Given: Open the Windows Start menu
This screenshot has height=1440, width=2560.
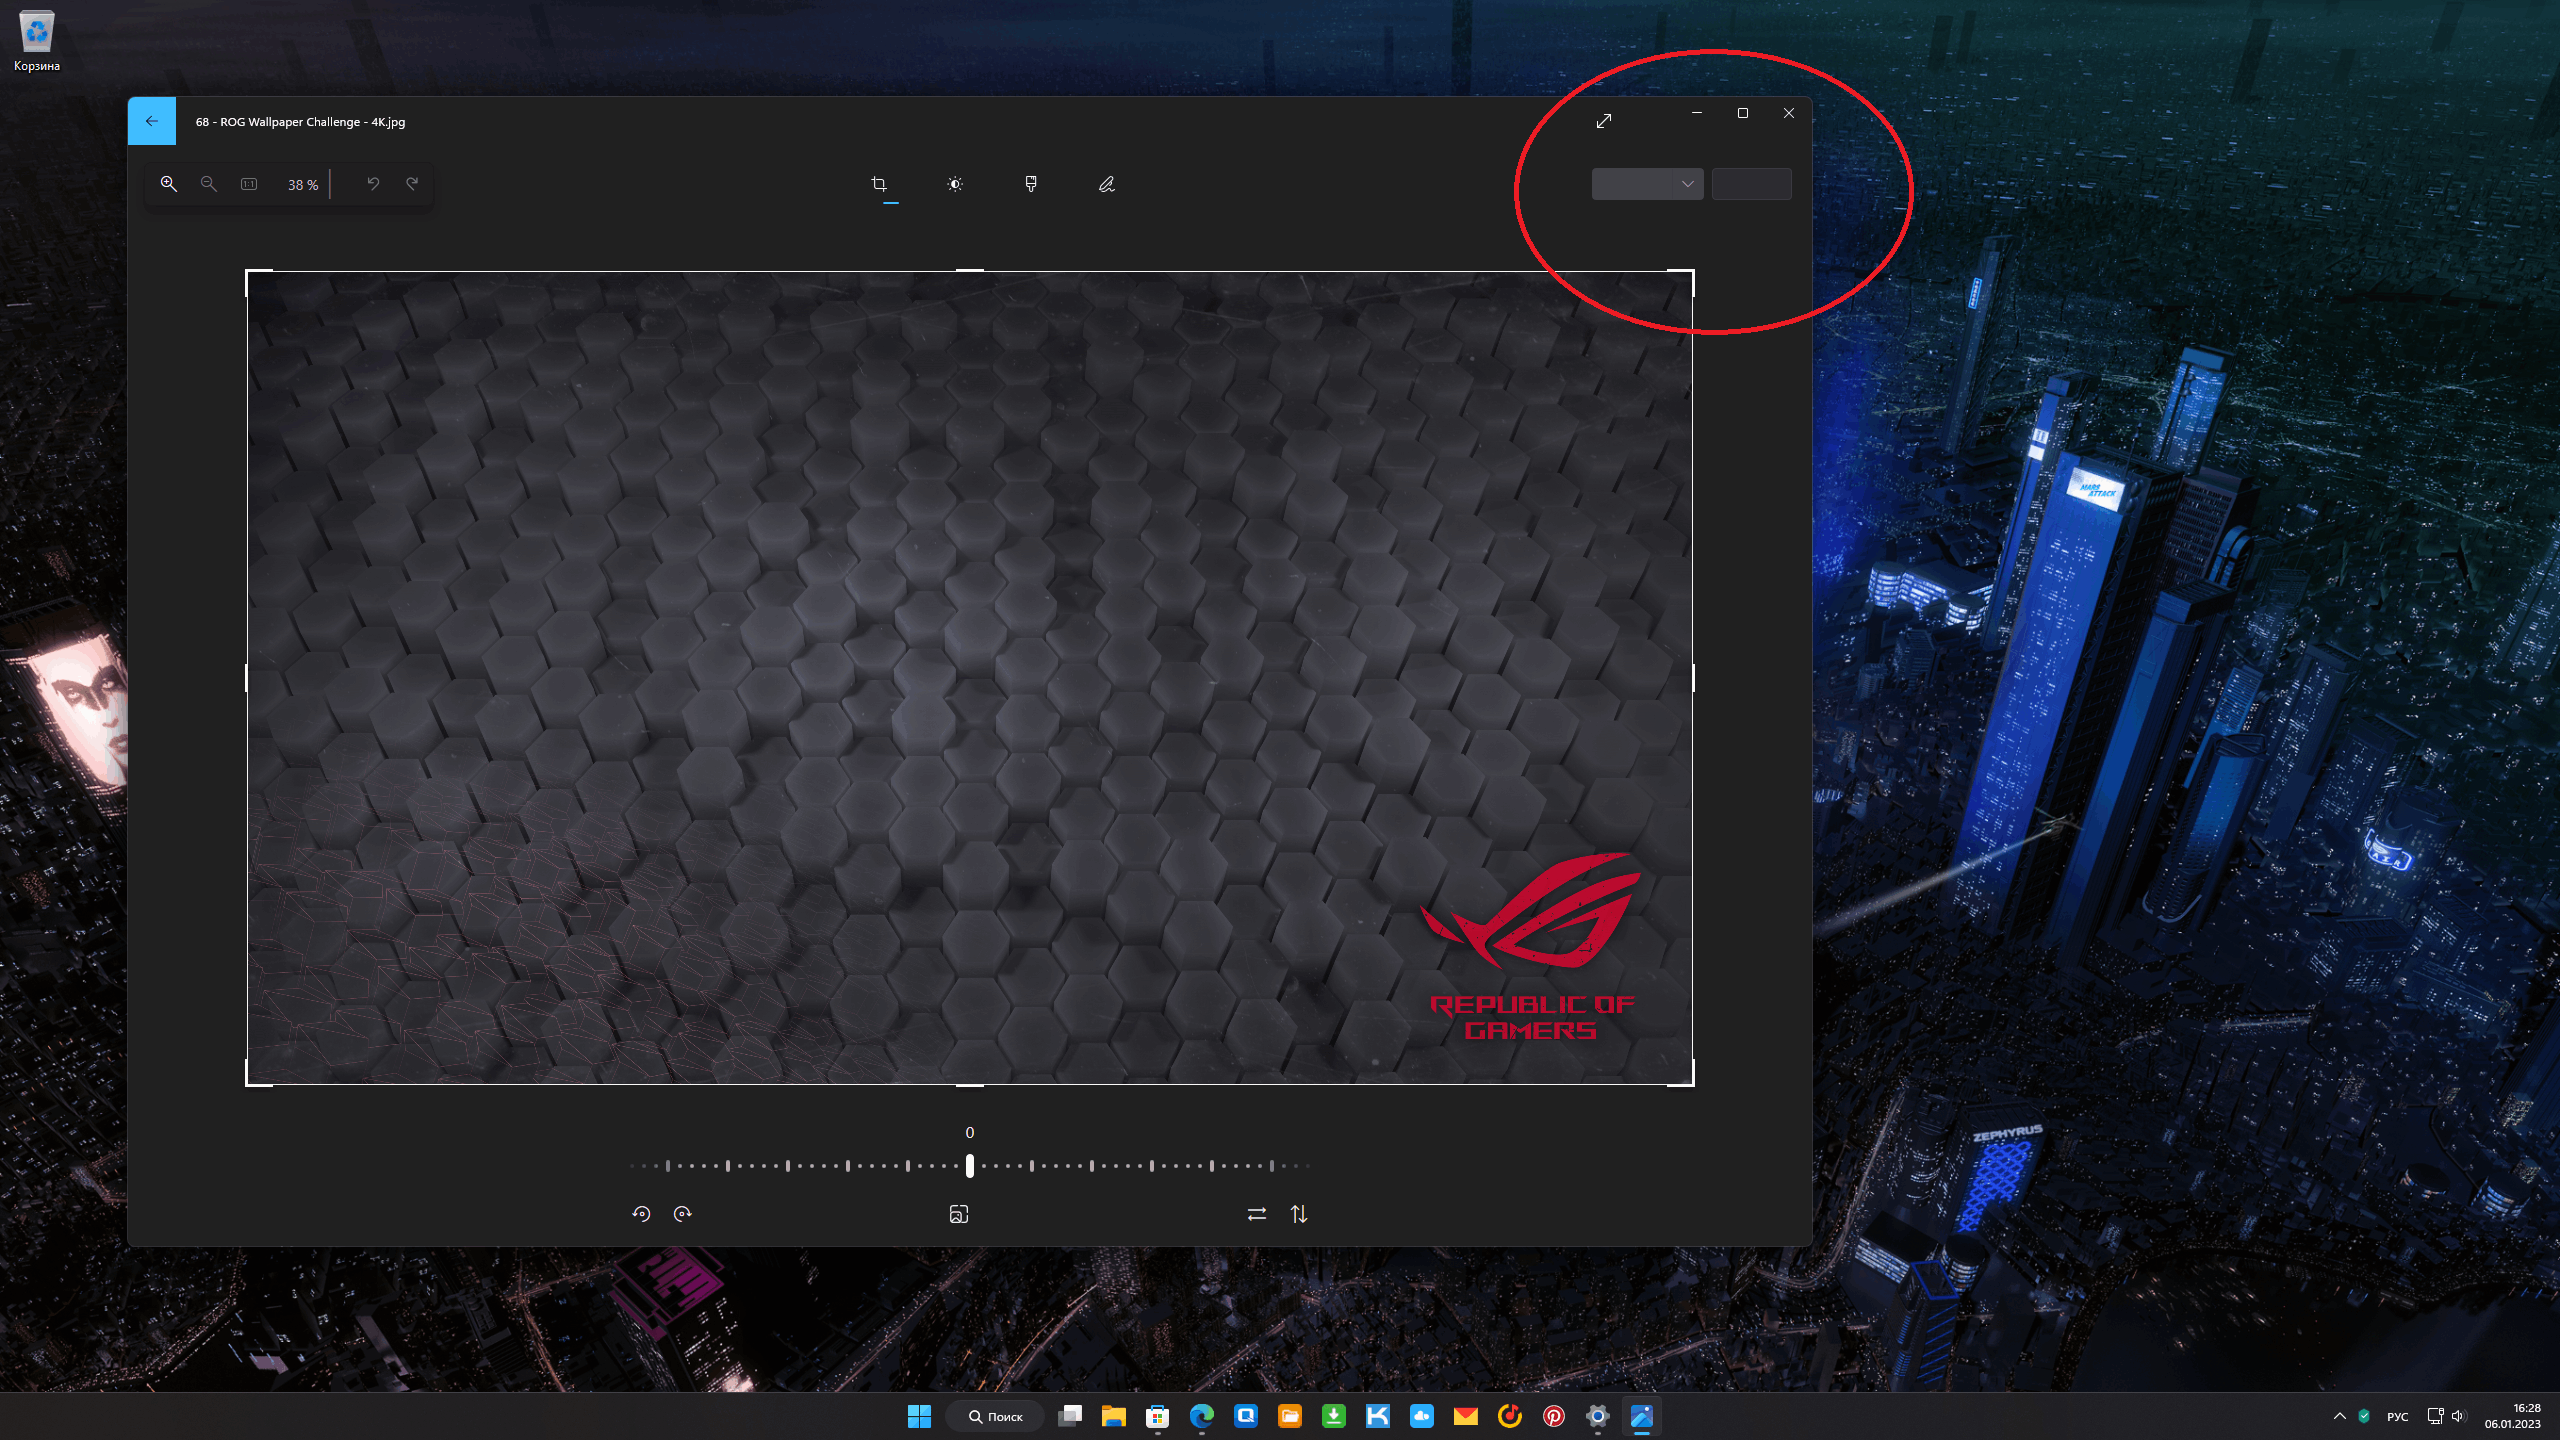Looking at the screenshot, I should click(x=919, y=1416).
